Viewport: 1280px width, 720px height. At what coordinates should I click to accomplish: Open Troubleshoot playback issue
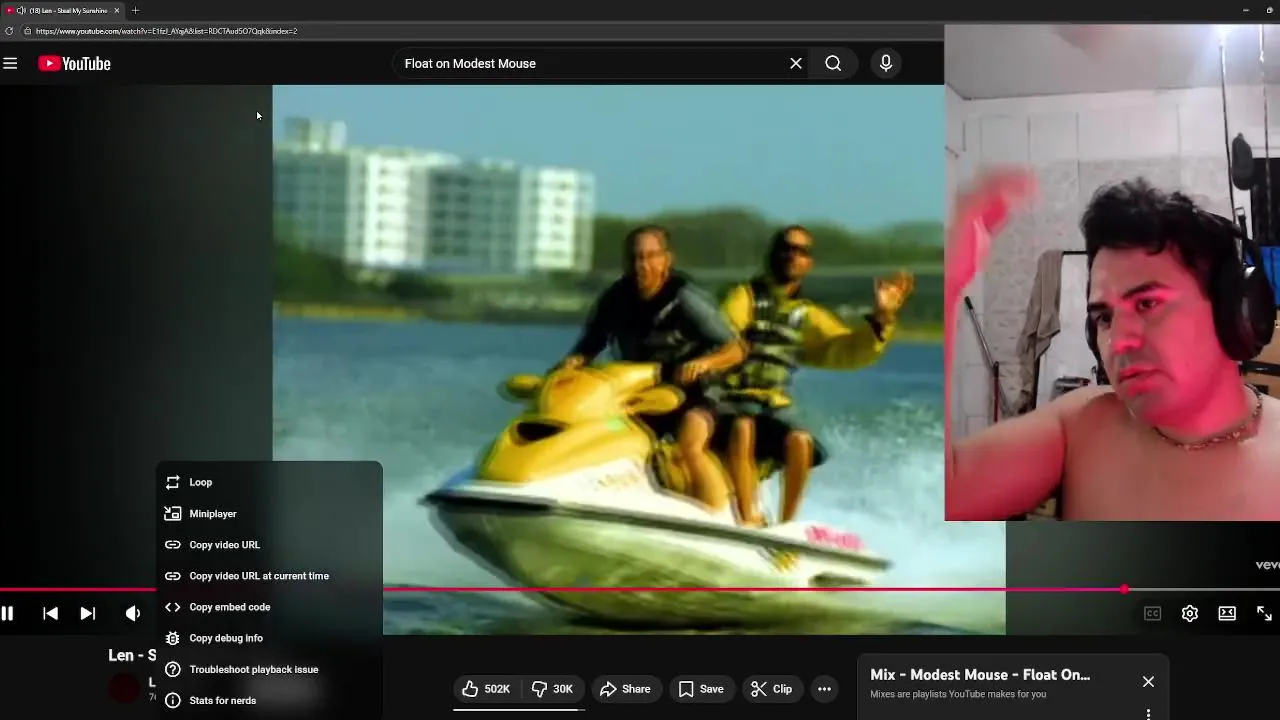tap(269, 669)
